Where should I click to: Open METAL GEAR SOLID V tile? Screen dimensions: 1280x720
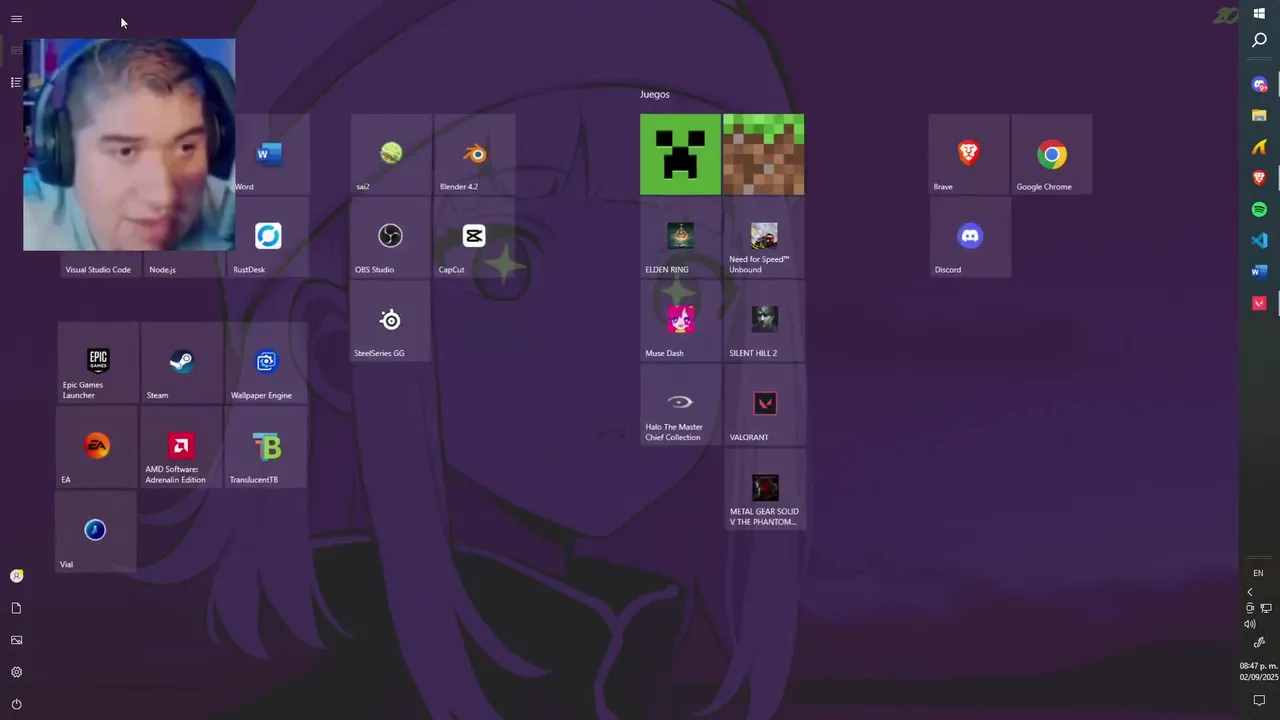764,489
